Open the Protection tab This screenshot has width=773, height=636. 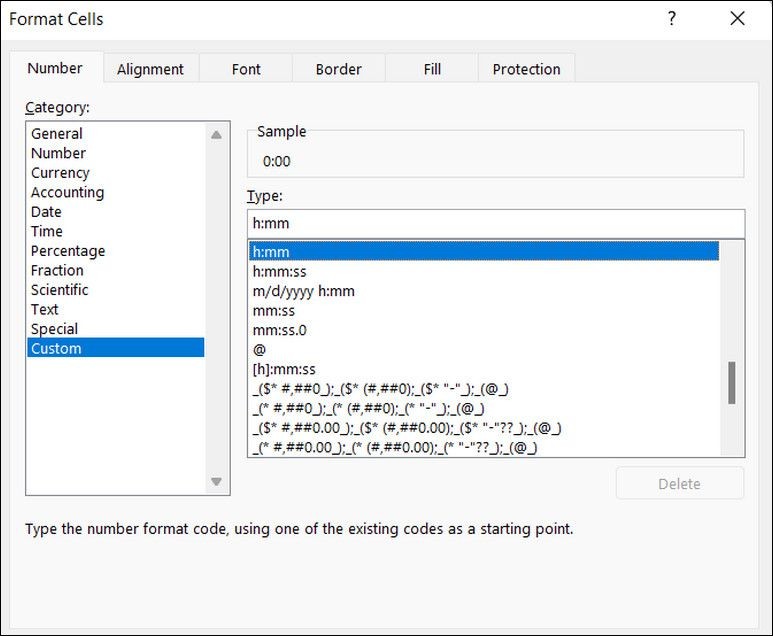coord(527,69)
